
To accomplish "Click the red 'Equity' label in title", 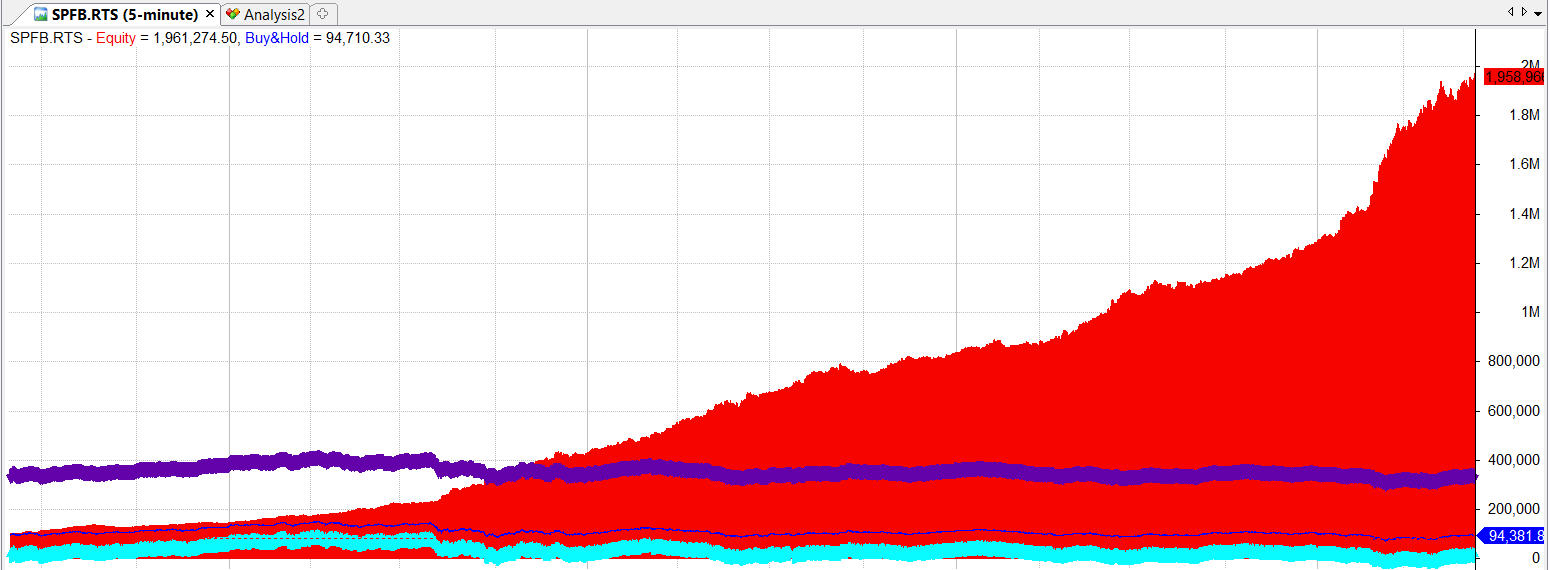I will 115,39.
